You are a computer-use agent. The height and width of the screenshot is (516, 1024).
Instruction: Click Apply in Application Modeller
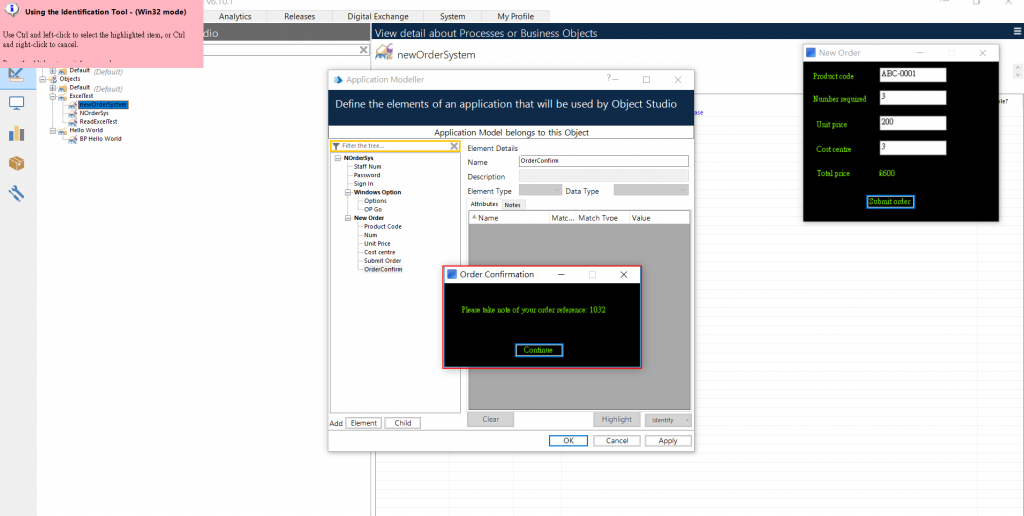pos(668,441)
